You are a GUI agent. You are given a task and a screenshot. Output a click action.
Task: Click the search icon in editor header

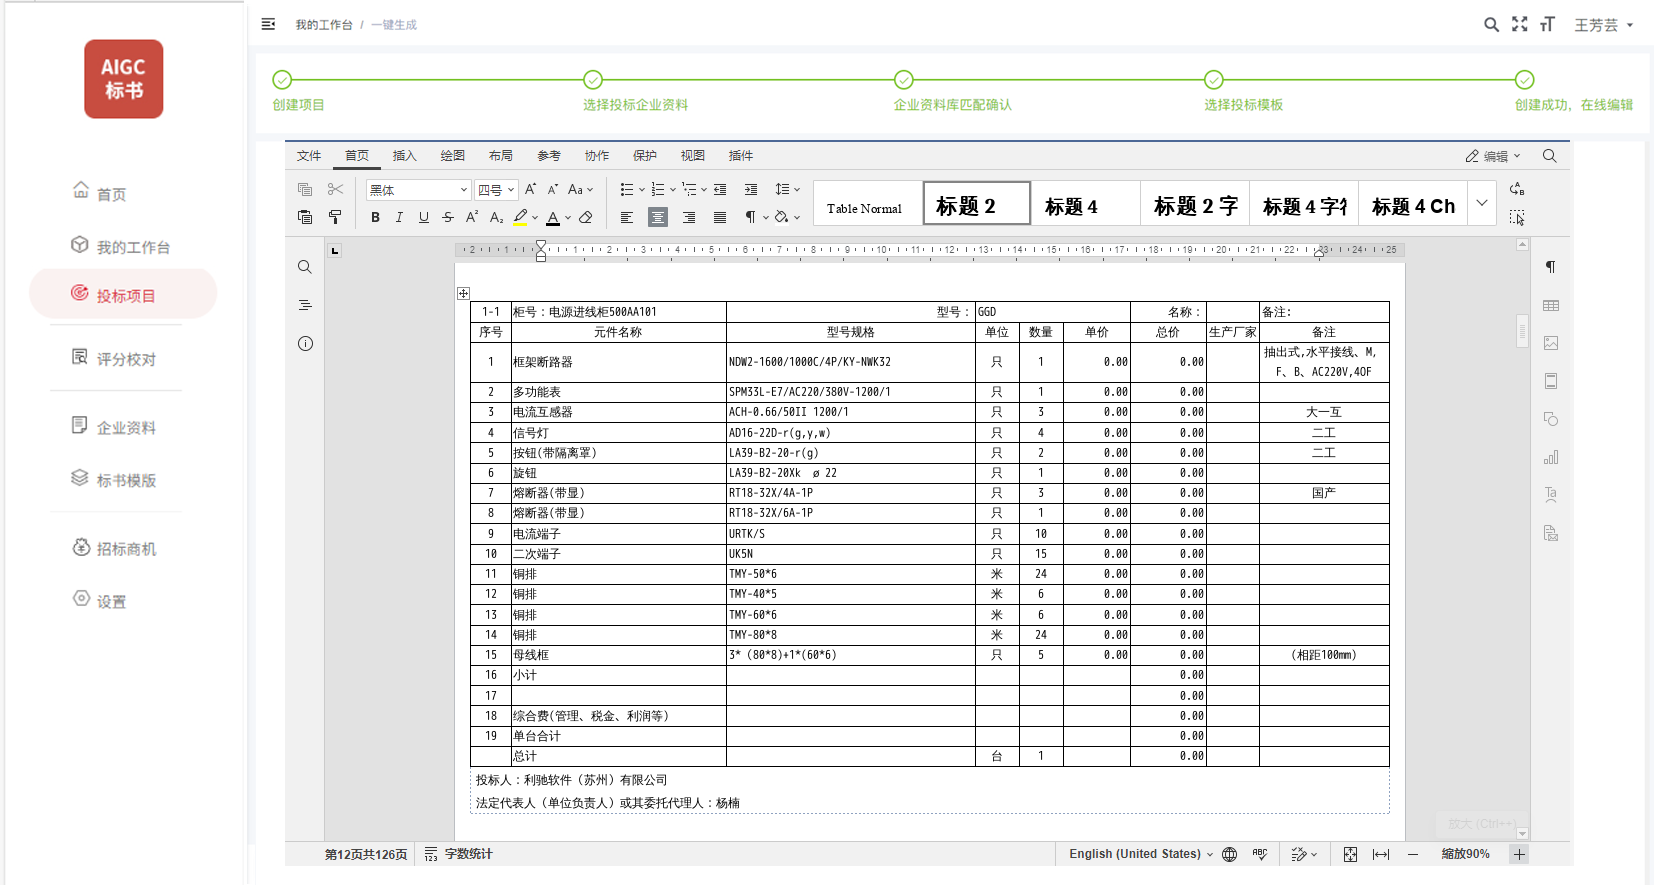pos(1549,156)
